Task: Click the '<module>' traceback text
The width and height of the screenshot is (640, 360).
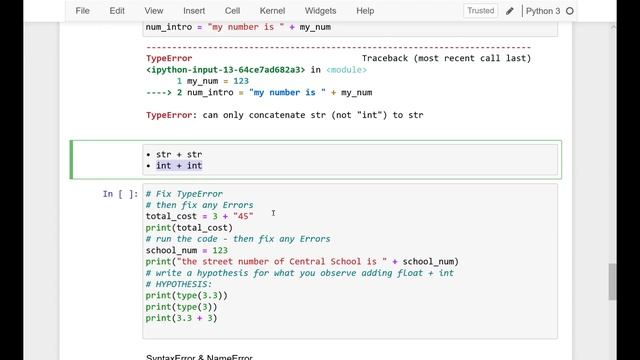Action: tap(347, 70)
